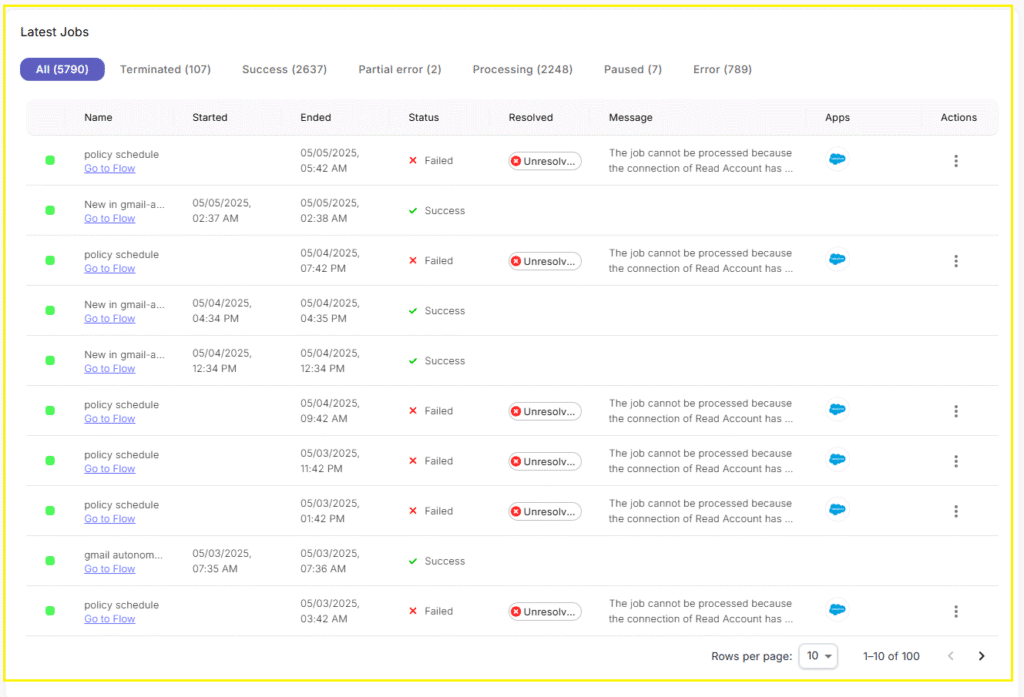Open actions menu for 05/04/2025 07:42 PM job
This screenshot has height=697, width=1024.
pos(956,261)
